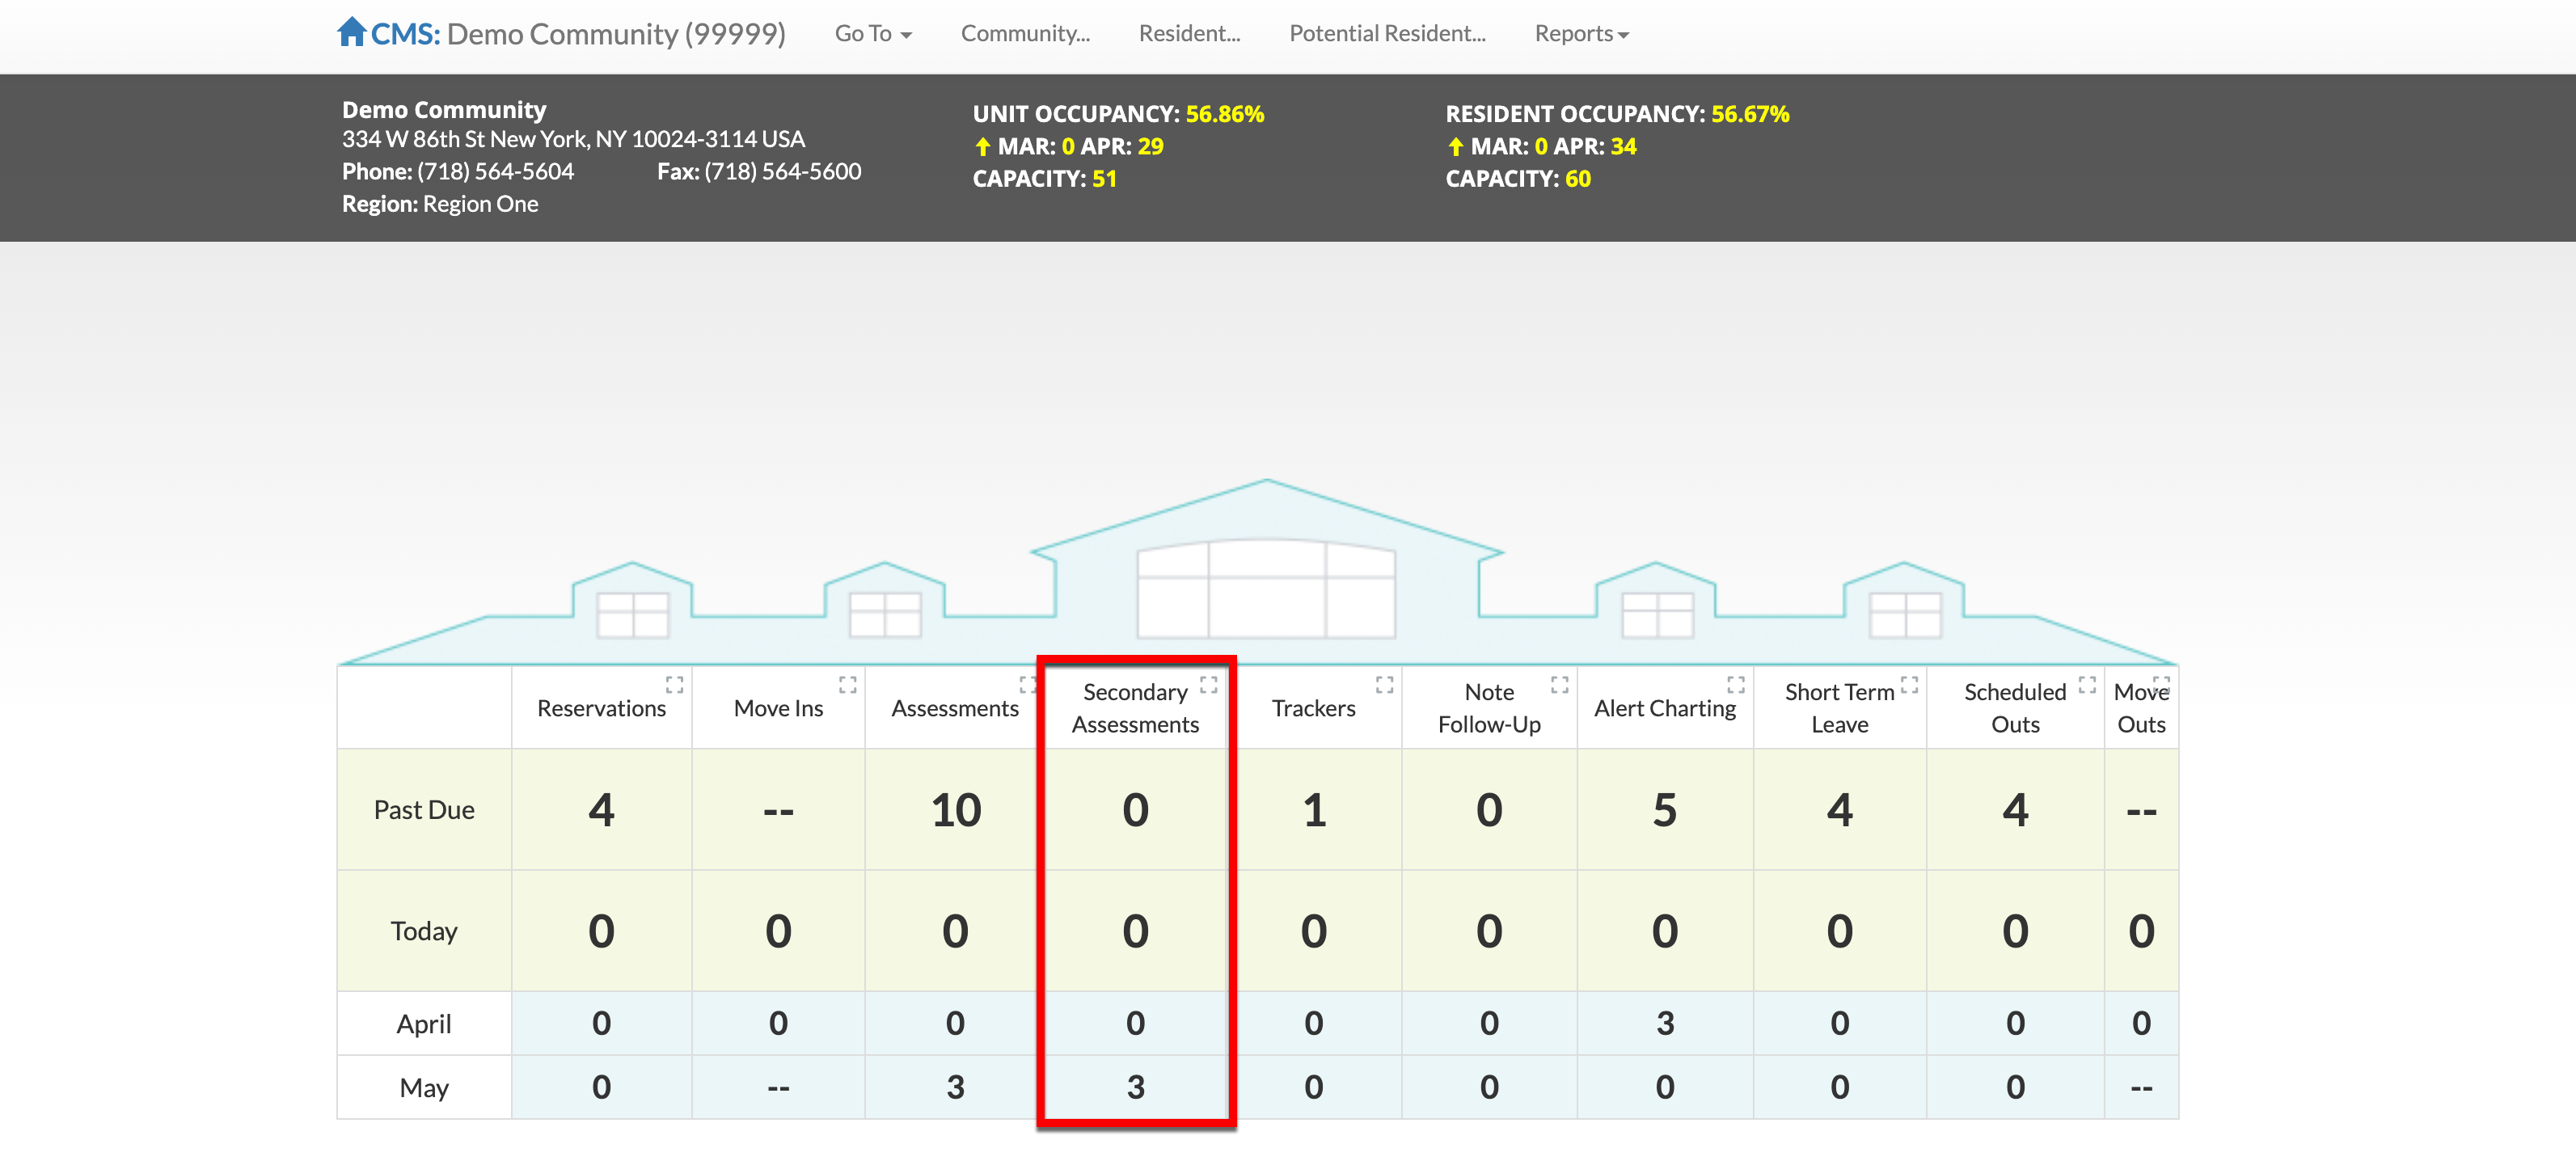2576x1161 pixels.
Task: Expand the Reservations column icon
Action: point(674,685)
